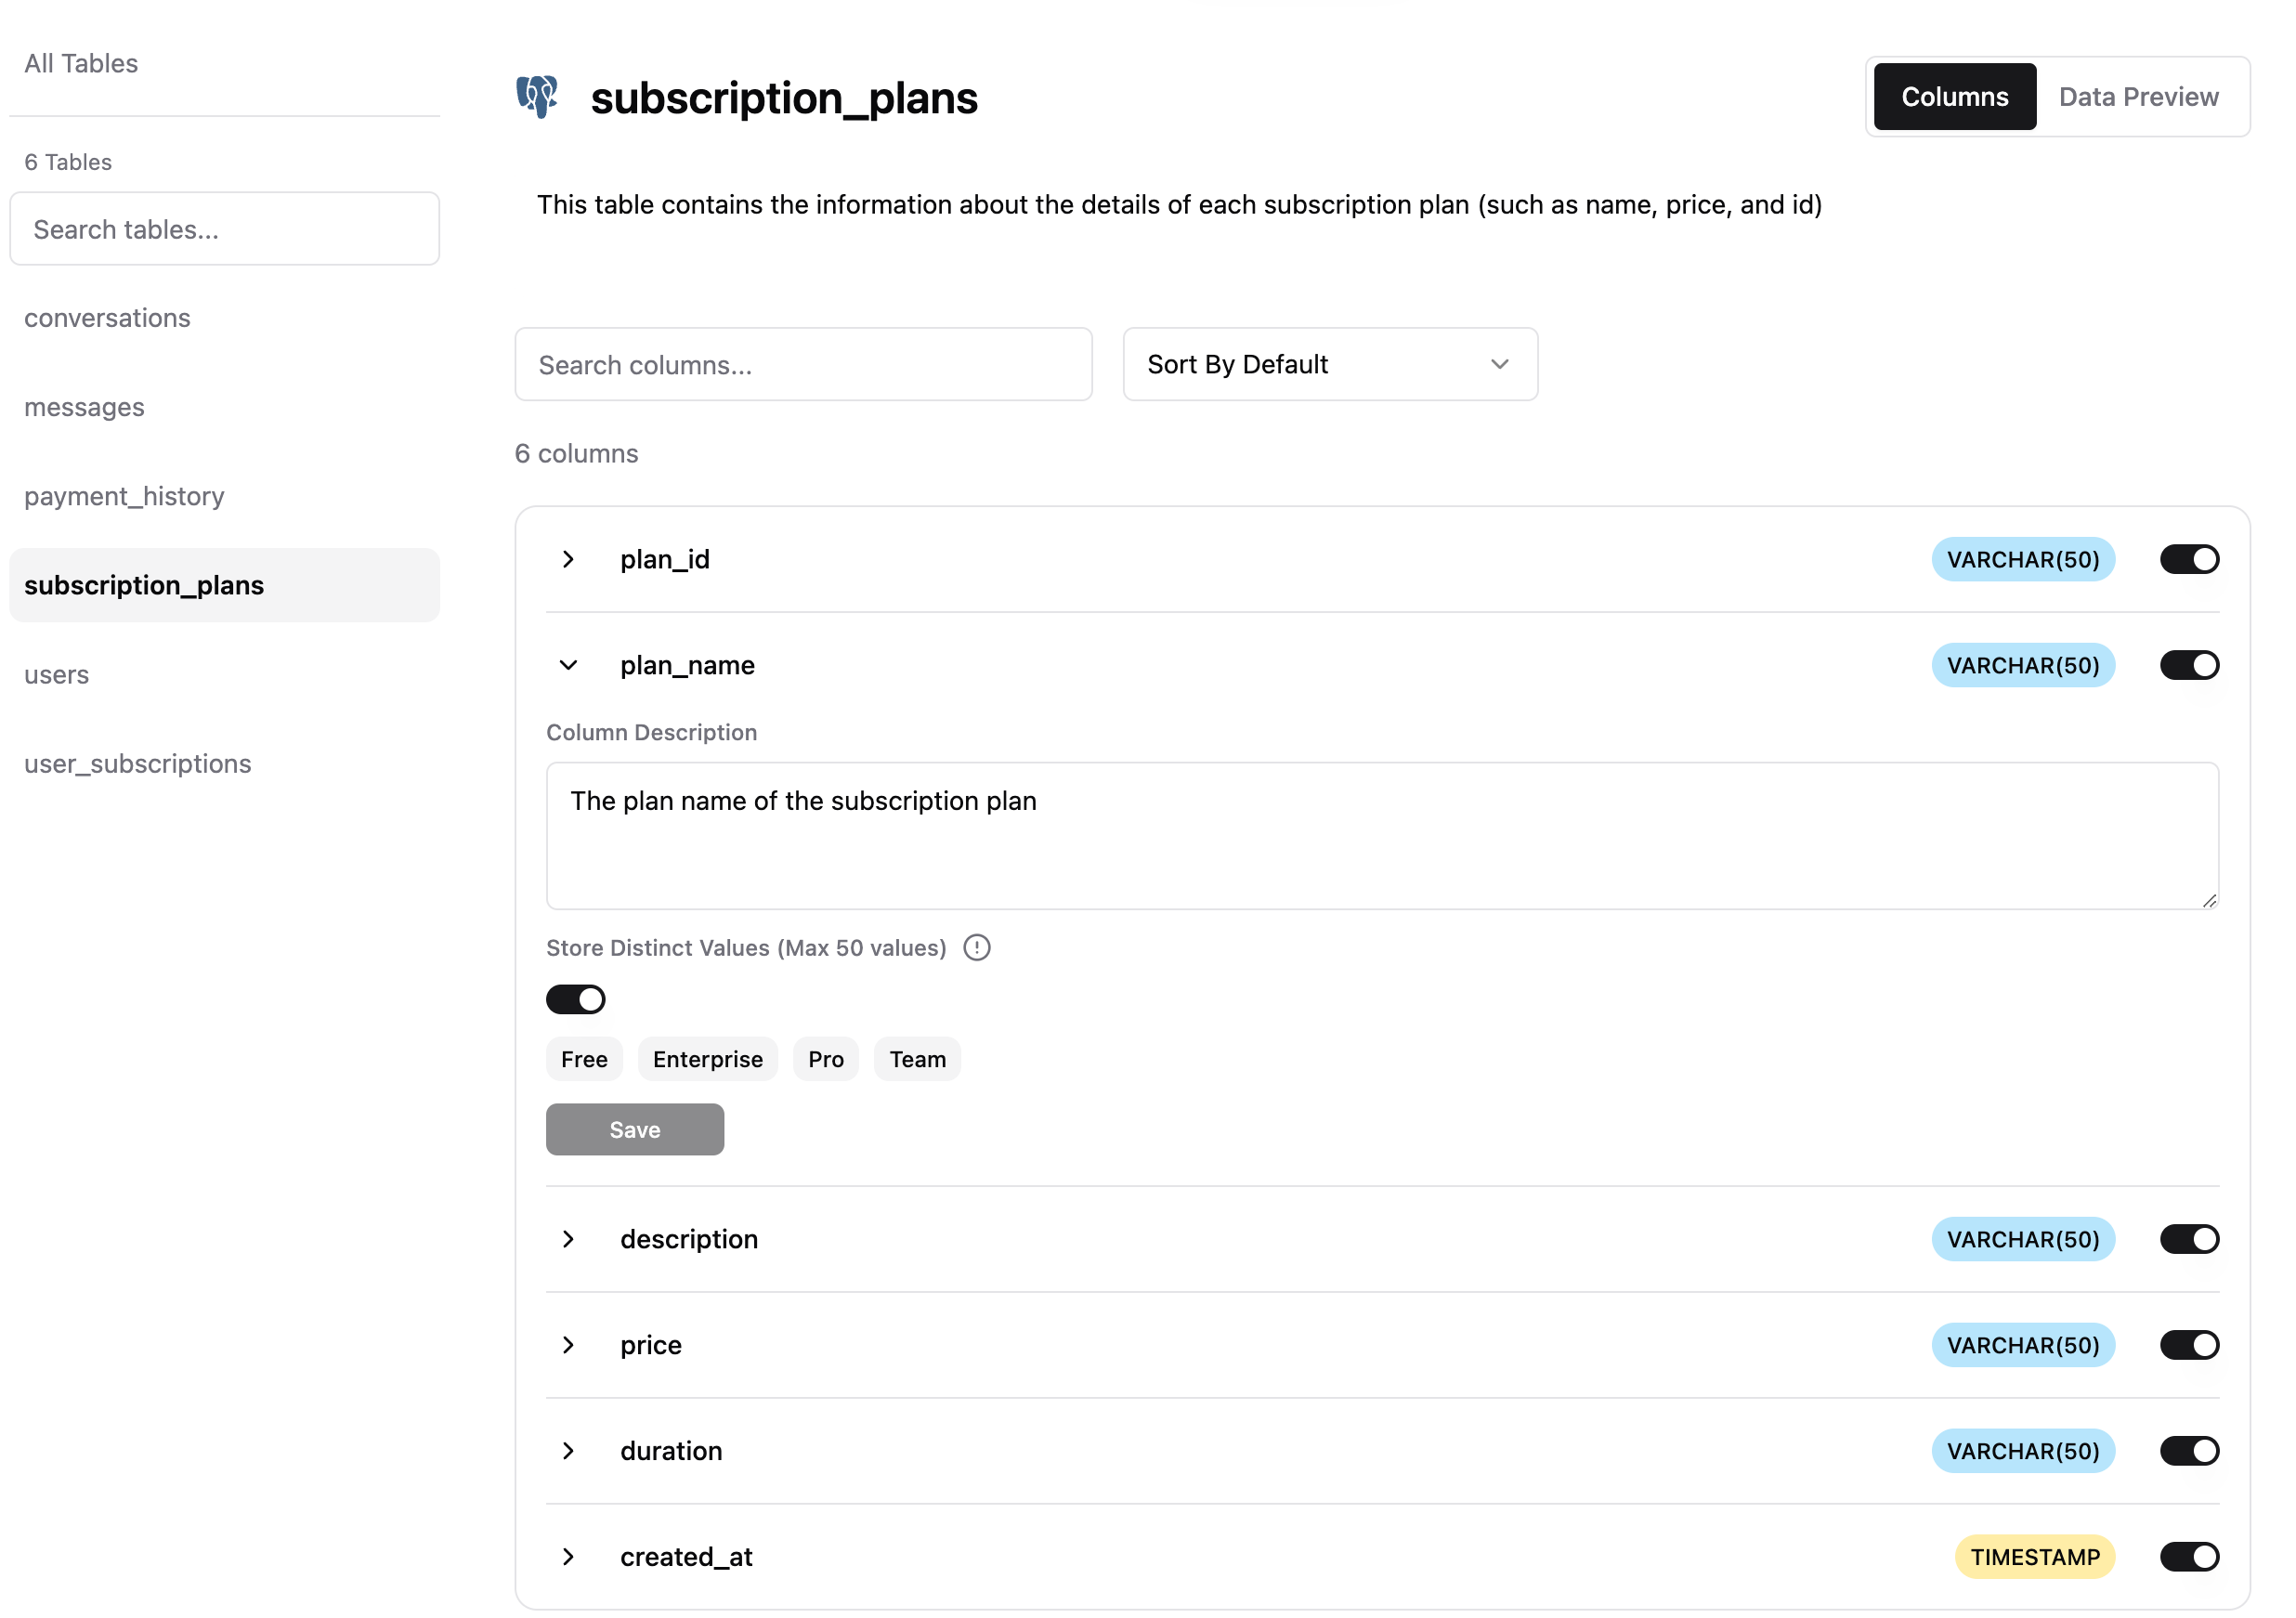Click the Team distinct value chip
The height and width of the screenshot is (1618, 2296).
[x=917, y=1059]
